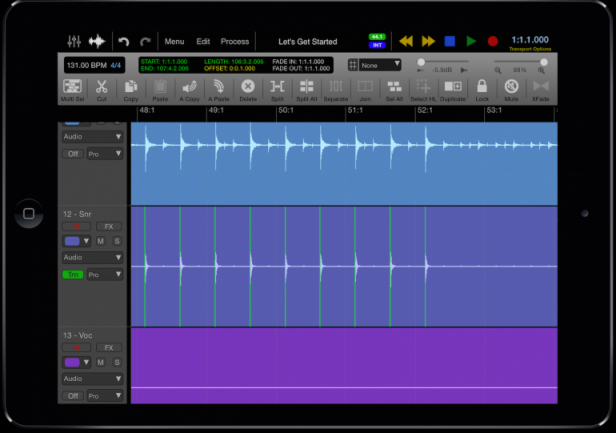Screen dimensions: 616x433
Task: Click the waveform editor icon
Action: click(x=97, y=41)
